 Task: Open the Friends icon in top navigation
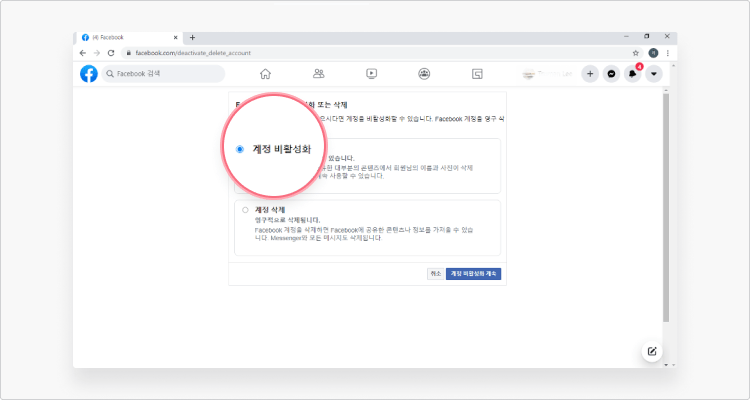pos(319,74)
